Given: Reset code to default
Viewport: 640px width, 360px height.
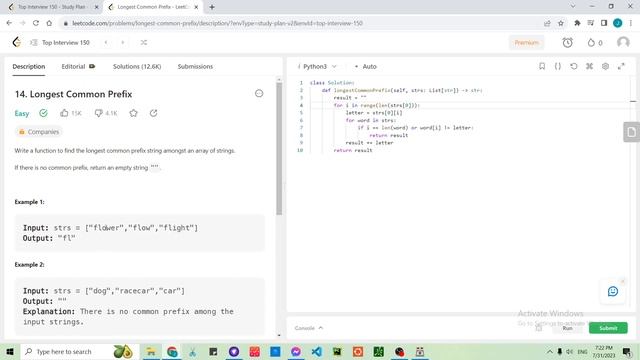Looking at the screenshot, I should tap(573, 66).
